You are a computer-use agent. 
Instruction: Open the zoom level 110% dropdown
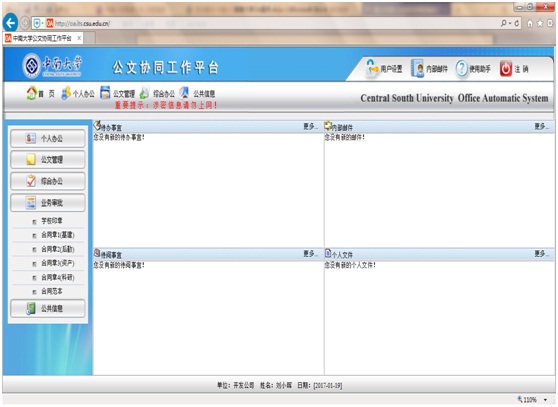(x=545, y=400)
